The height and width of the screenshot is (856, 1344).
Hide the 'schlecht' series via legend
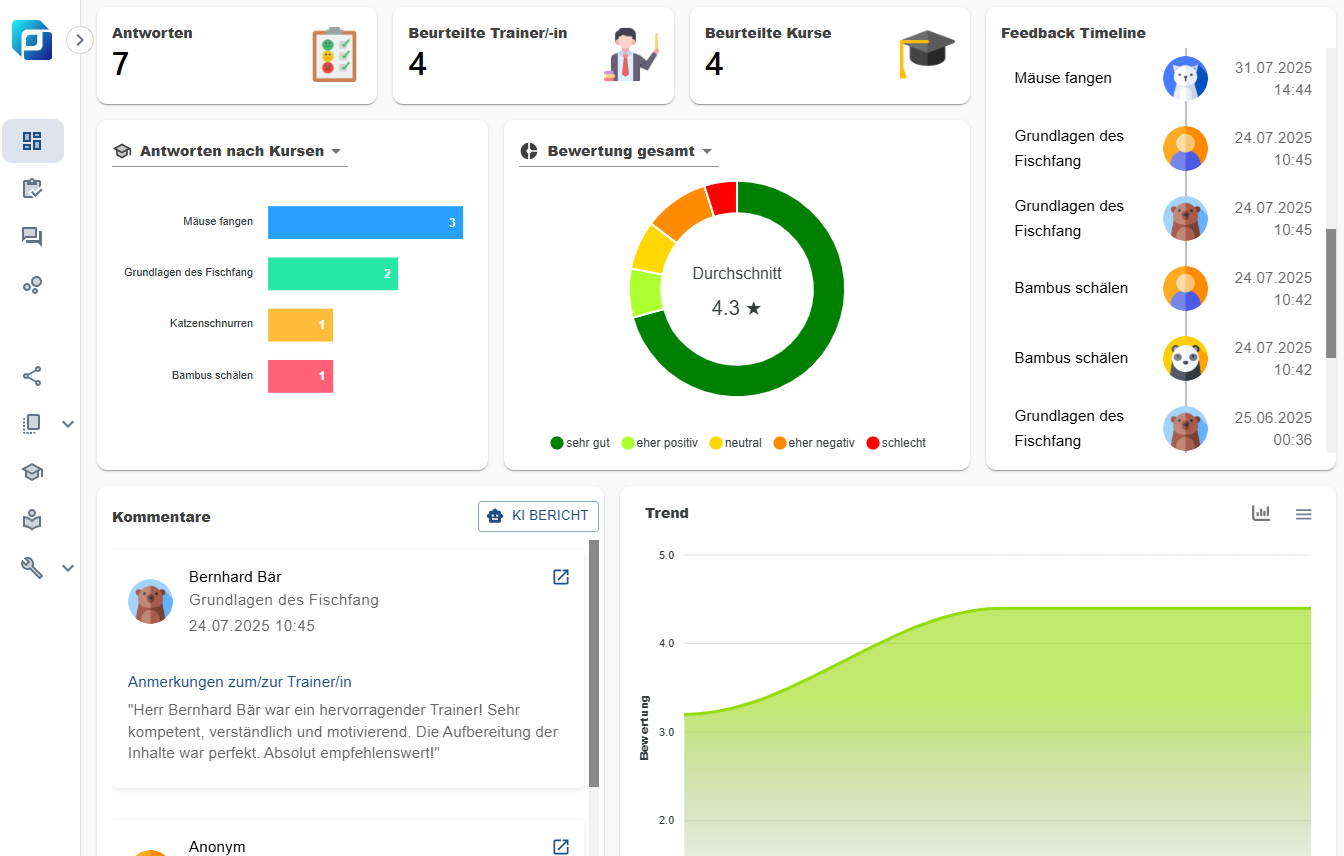coord(896,443)
